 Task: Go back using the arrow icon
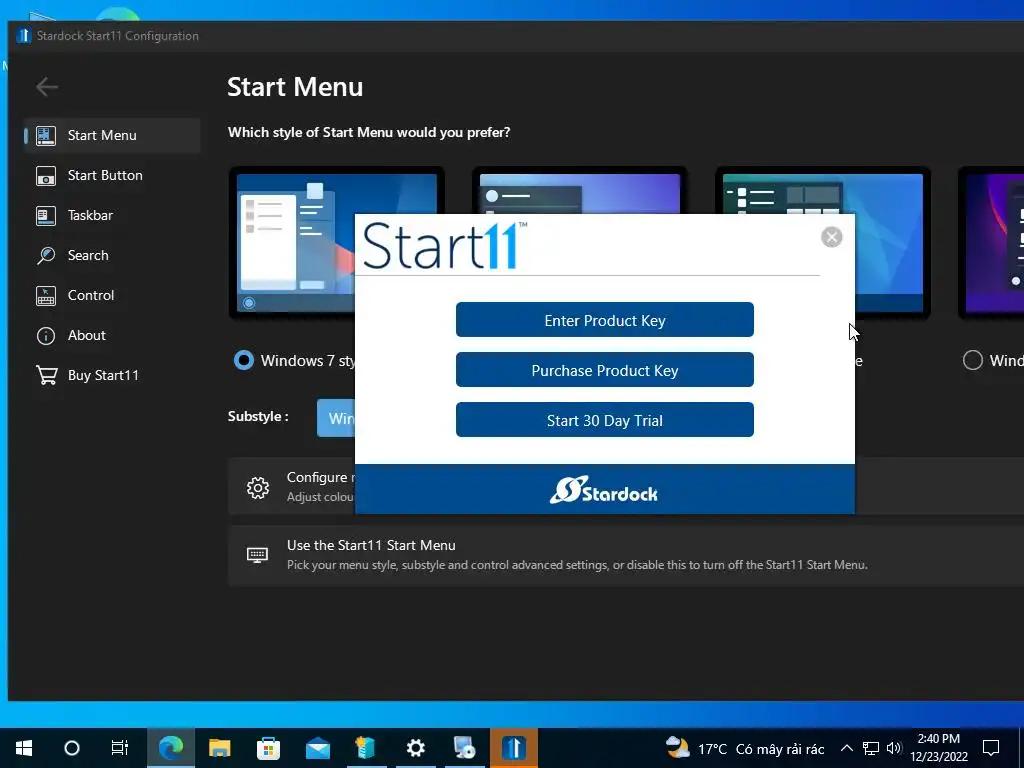pos(47,86)
